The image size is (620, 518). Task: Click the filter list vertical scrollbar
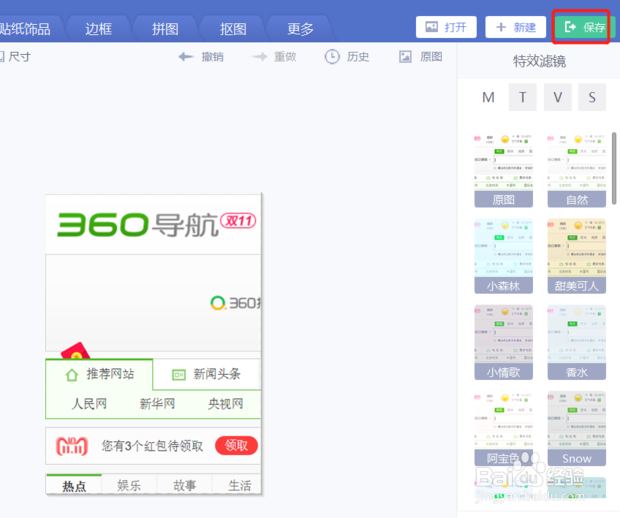pos(614,168)
